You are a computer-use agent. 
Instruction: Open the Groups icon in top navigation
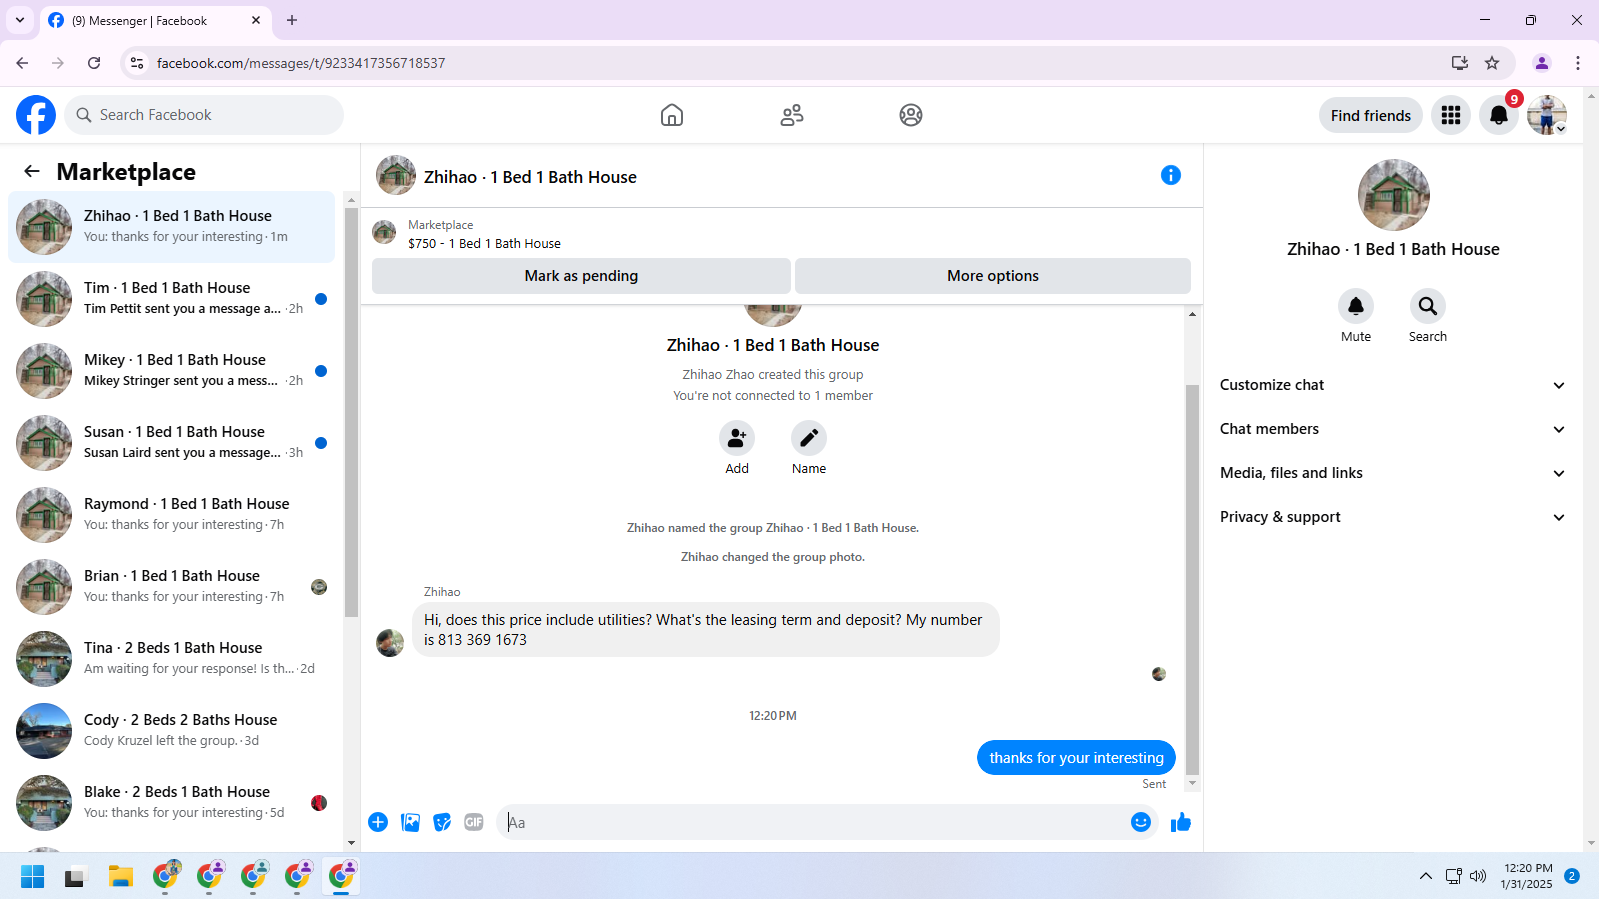coord(911,115)
